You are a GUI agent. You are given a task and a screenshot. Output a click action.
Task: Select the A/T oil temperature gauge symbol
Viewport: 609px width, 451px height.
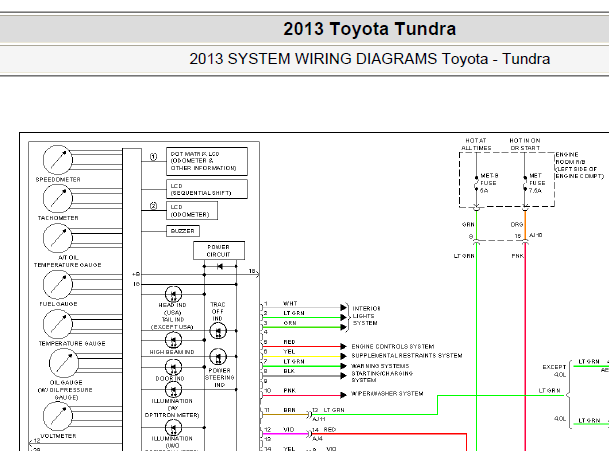(x=58, y=238)
